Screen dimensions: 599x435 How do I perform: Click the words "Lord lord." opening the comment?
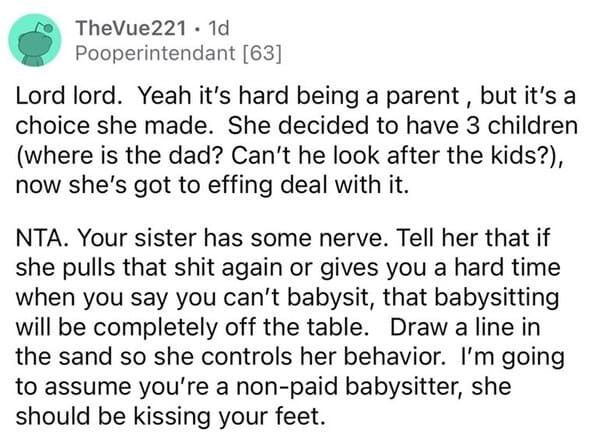point(69,95)
